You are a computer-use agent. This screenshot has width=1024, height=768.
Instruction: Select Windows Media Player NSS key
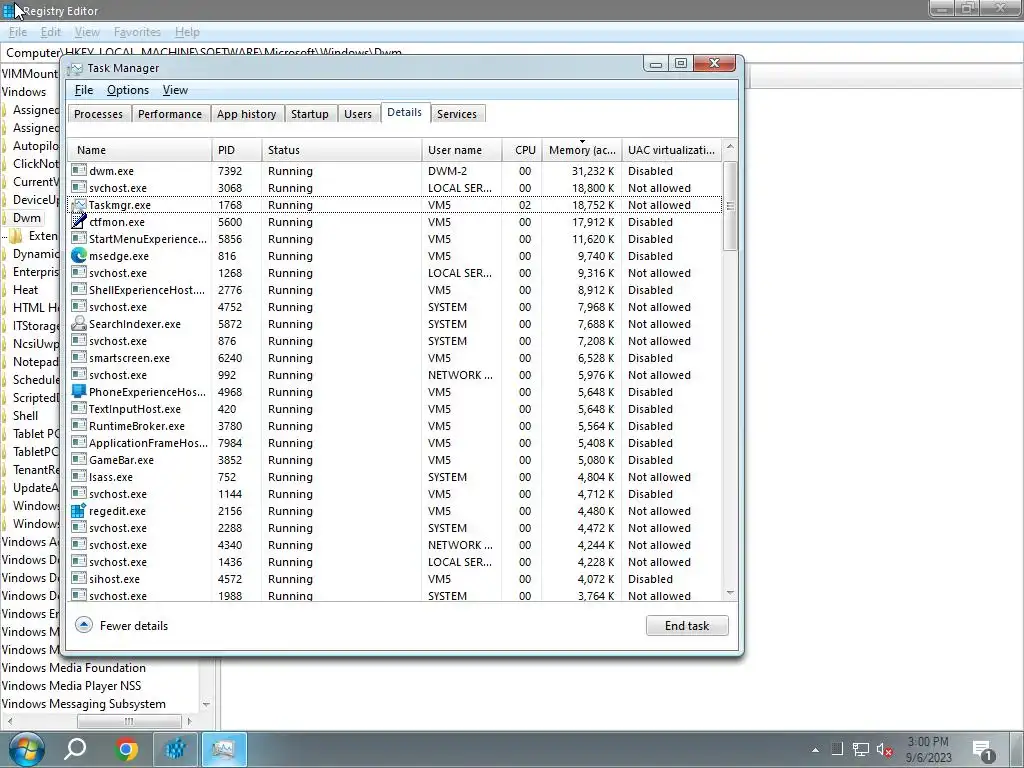(x=71, y=686)
